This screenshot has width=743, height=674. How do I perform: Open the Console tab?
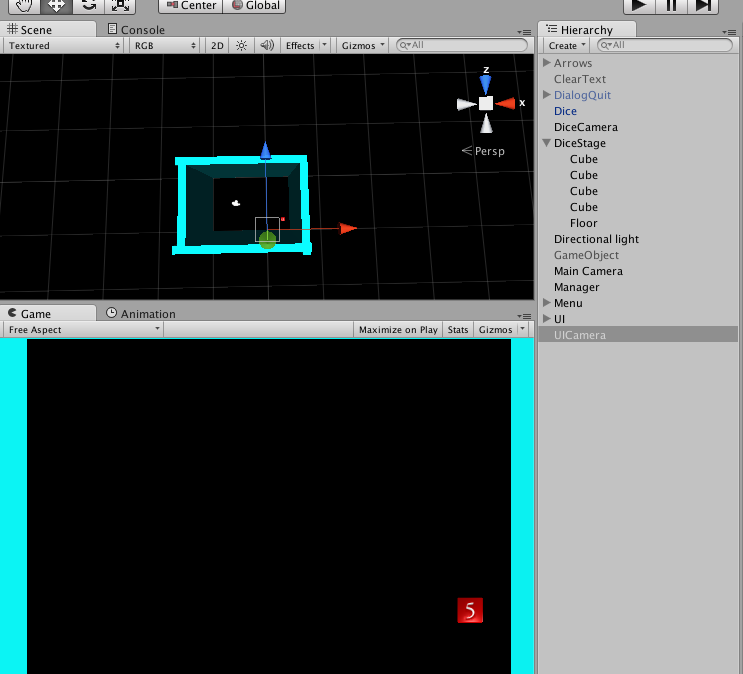point(136,30)
